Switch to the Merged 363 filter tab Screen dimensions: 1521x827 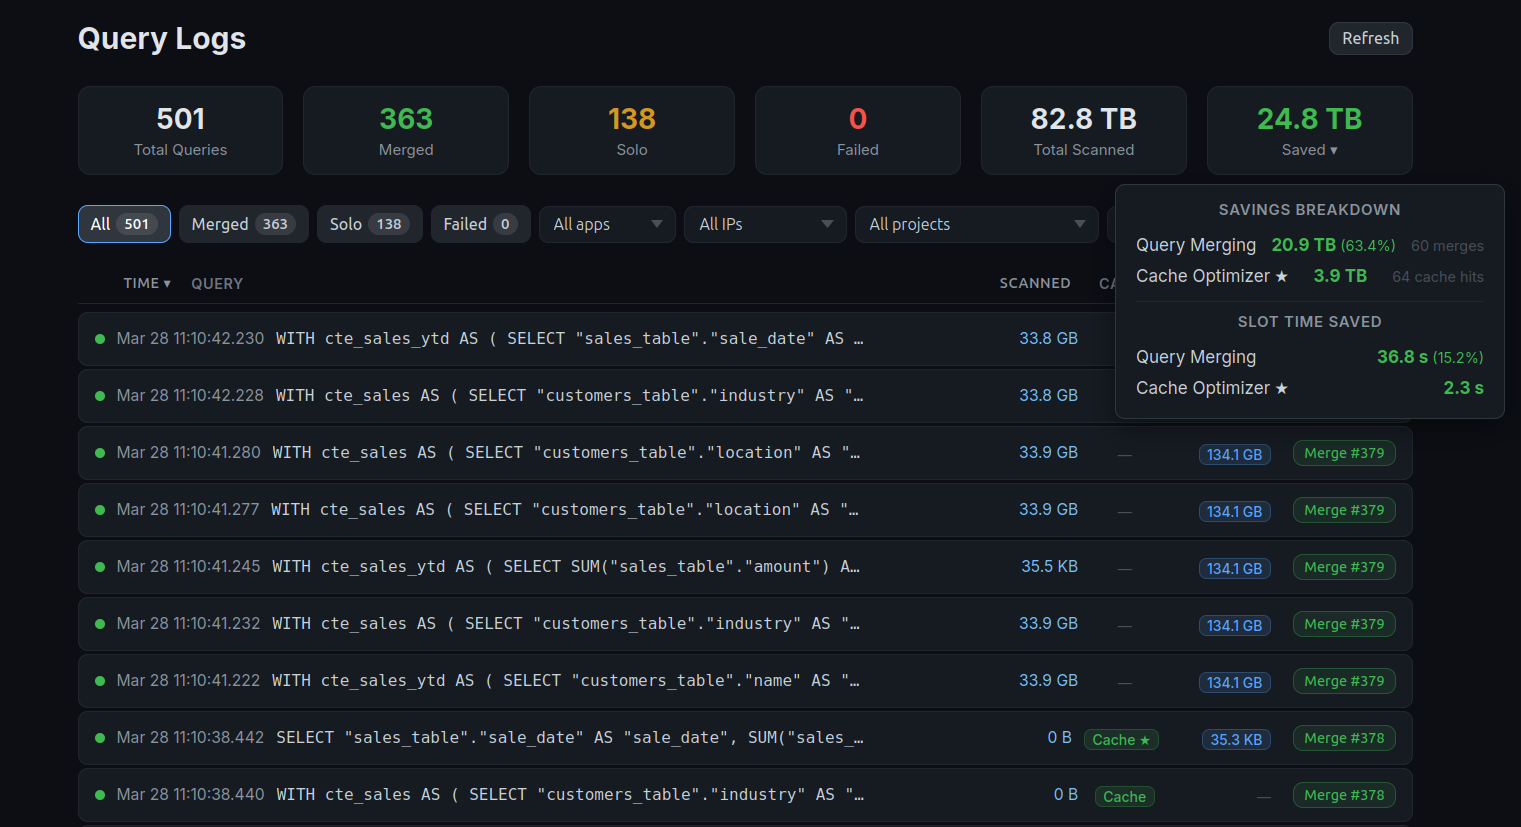coord(244,224)
